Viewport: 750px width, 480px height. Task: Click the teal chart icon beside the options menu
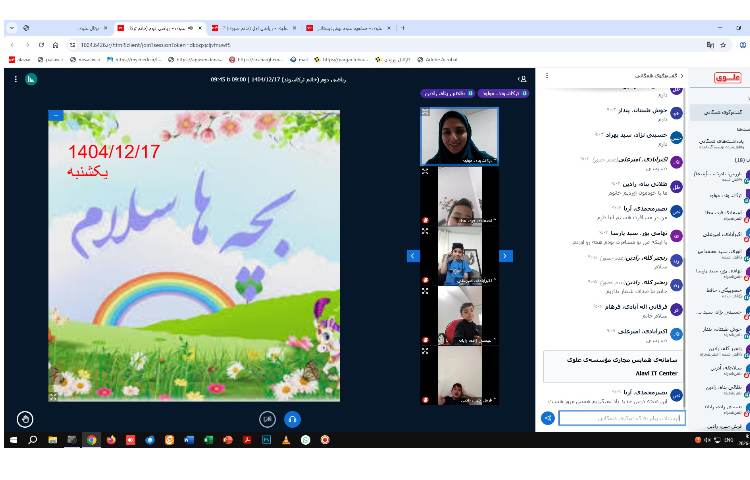click(x=31, y=79)
